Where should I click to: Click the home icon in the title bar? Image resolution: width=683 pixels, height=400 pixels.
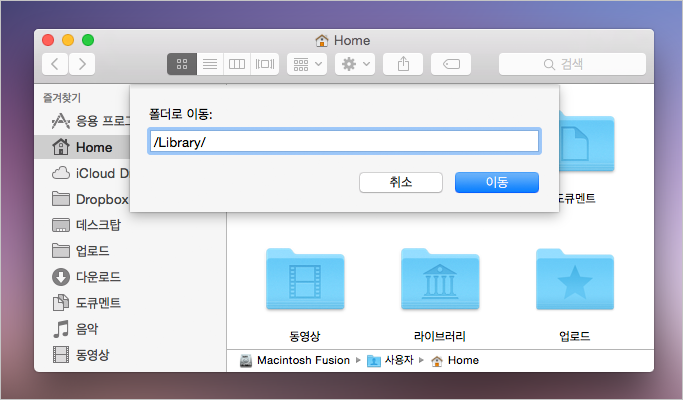point(322,41)
